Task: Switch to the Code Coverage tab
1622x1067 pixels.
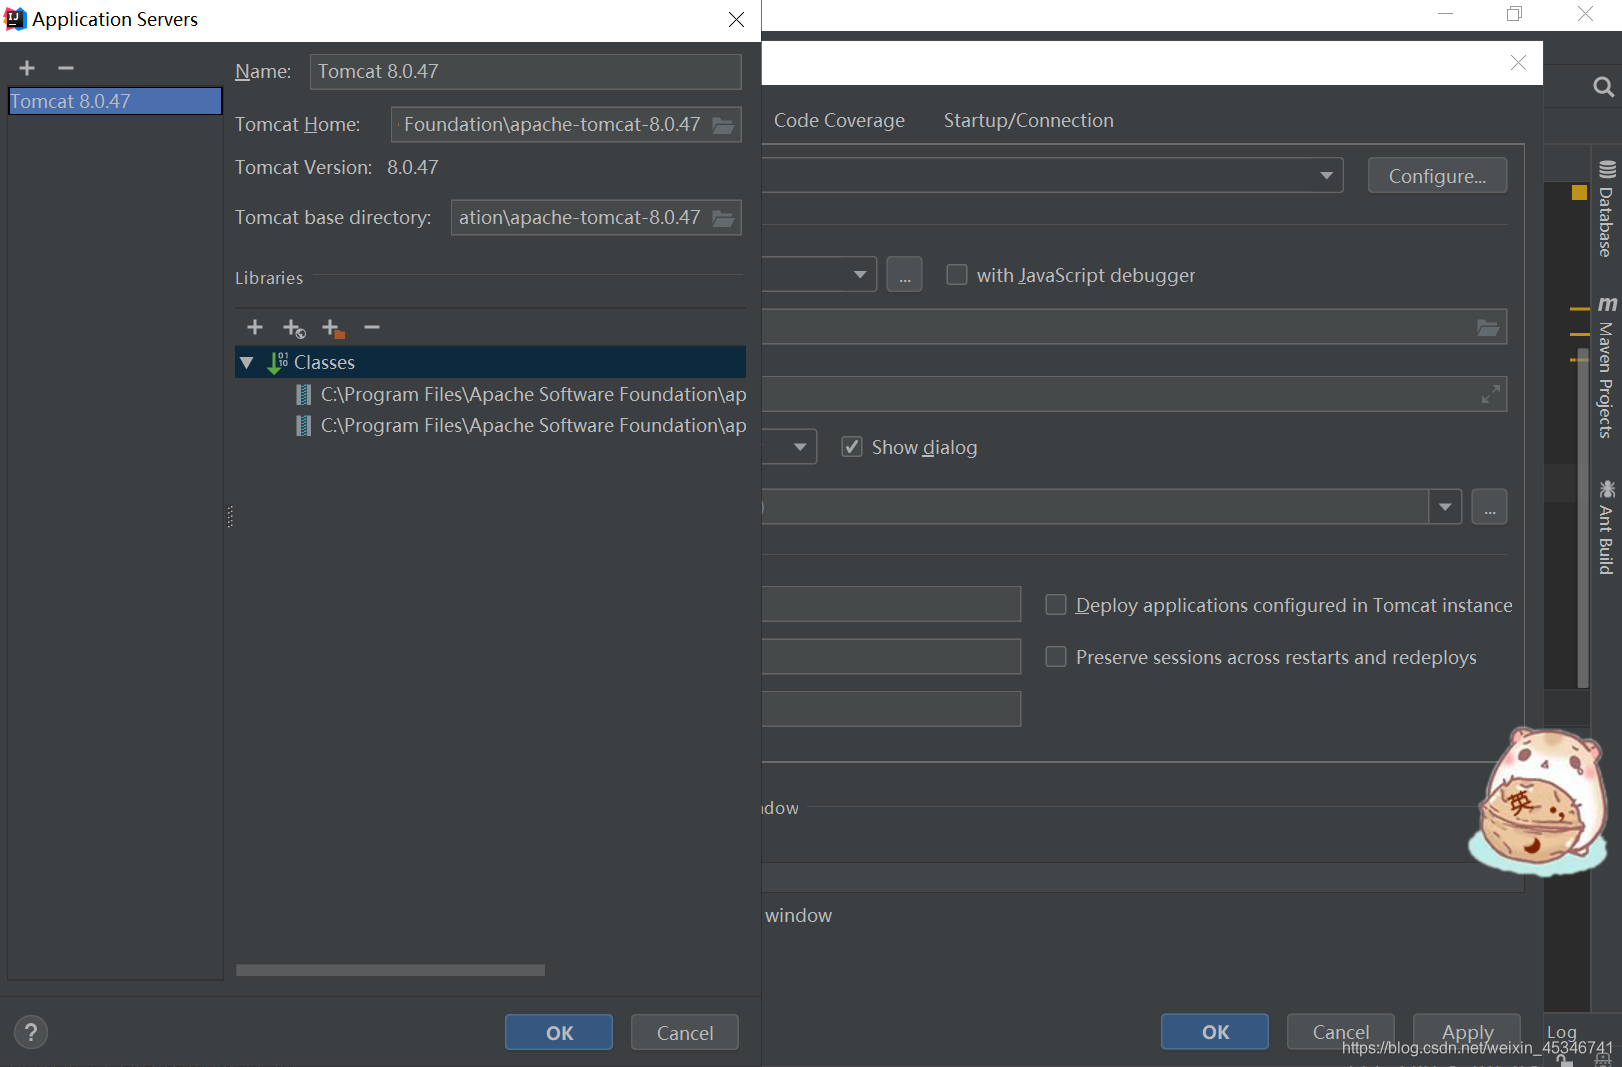Action: click(839, 120)
